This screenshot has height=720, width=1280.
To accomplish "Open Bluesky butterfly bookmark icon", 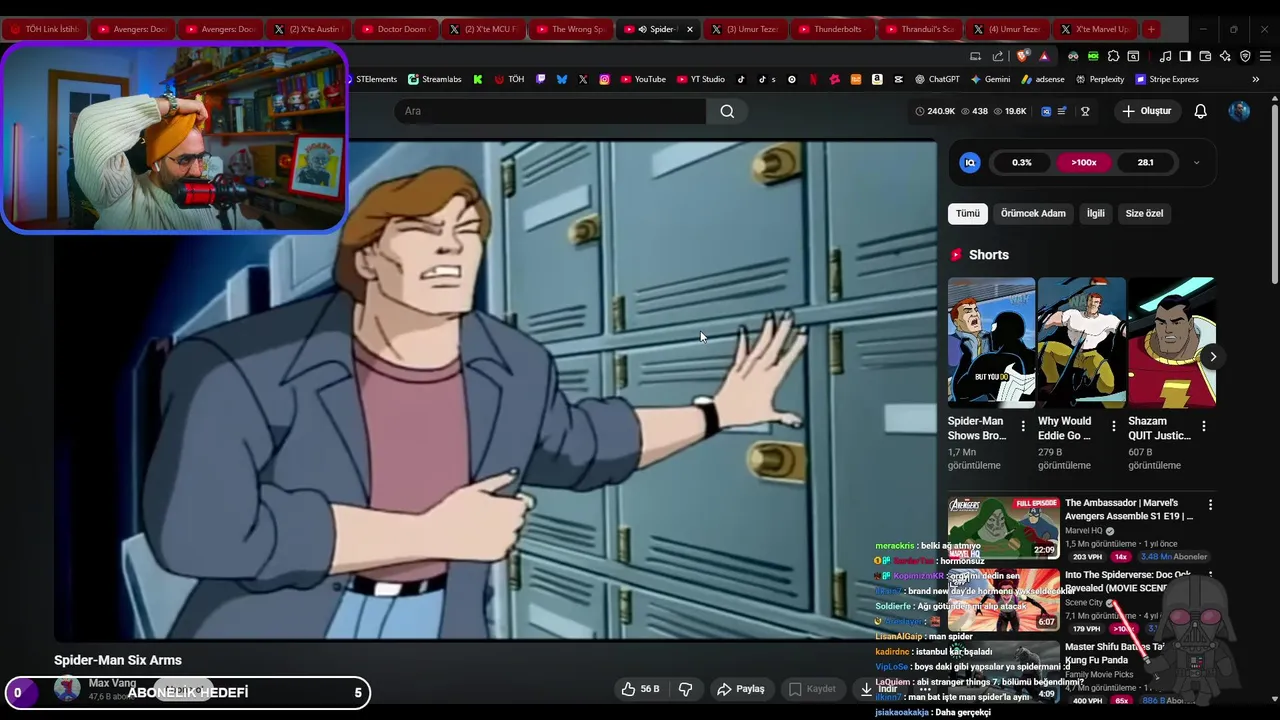I will (562, 79).
